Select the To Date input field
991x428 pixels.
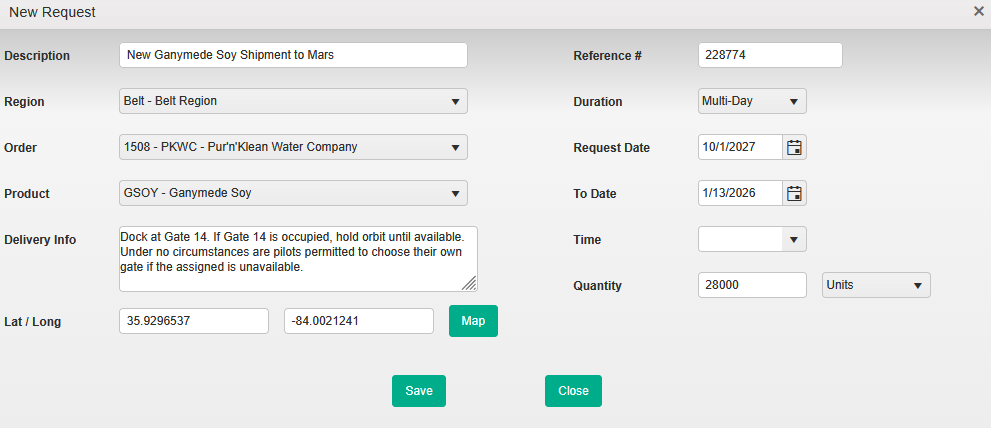click(x=739, y=193)
